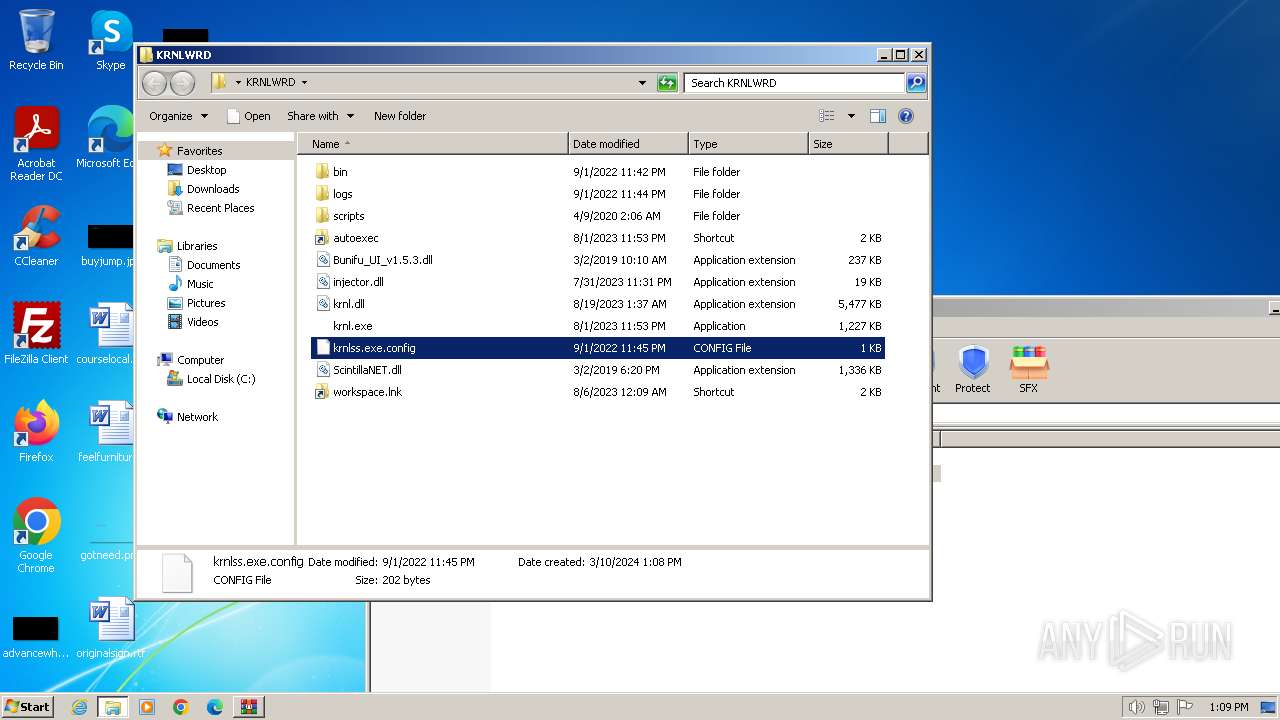Click the Explorer back navigation arrow

coord(154,83)
